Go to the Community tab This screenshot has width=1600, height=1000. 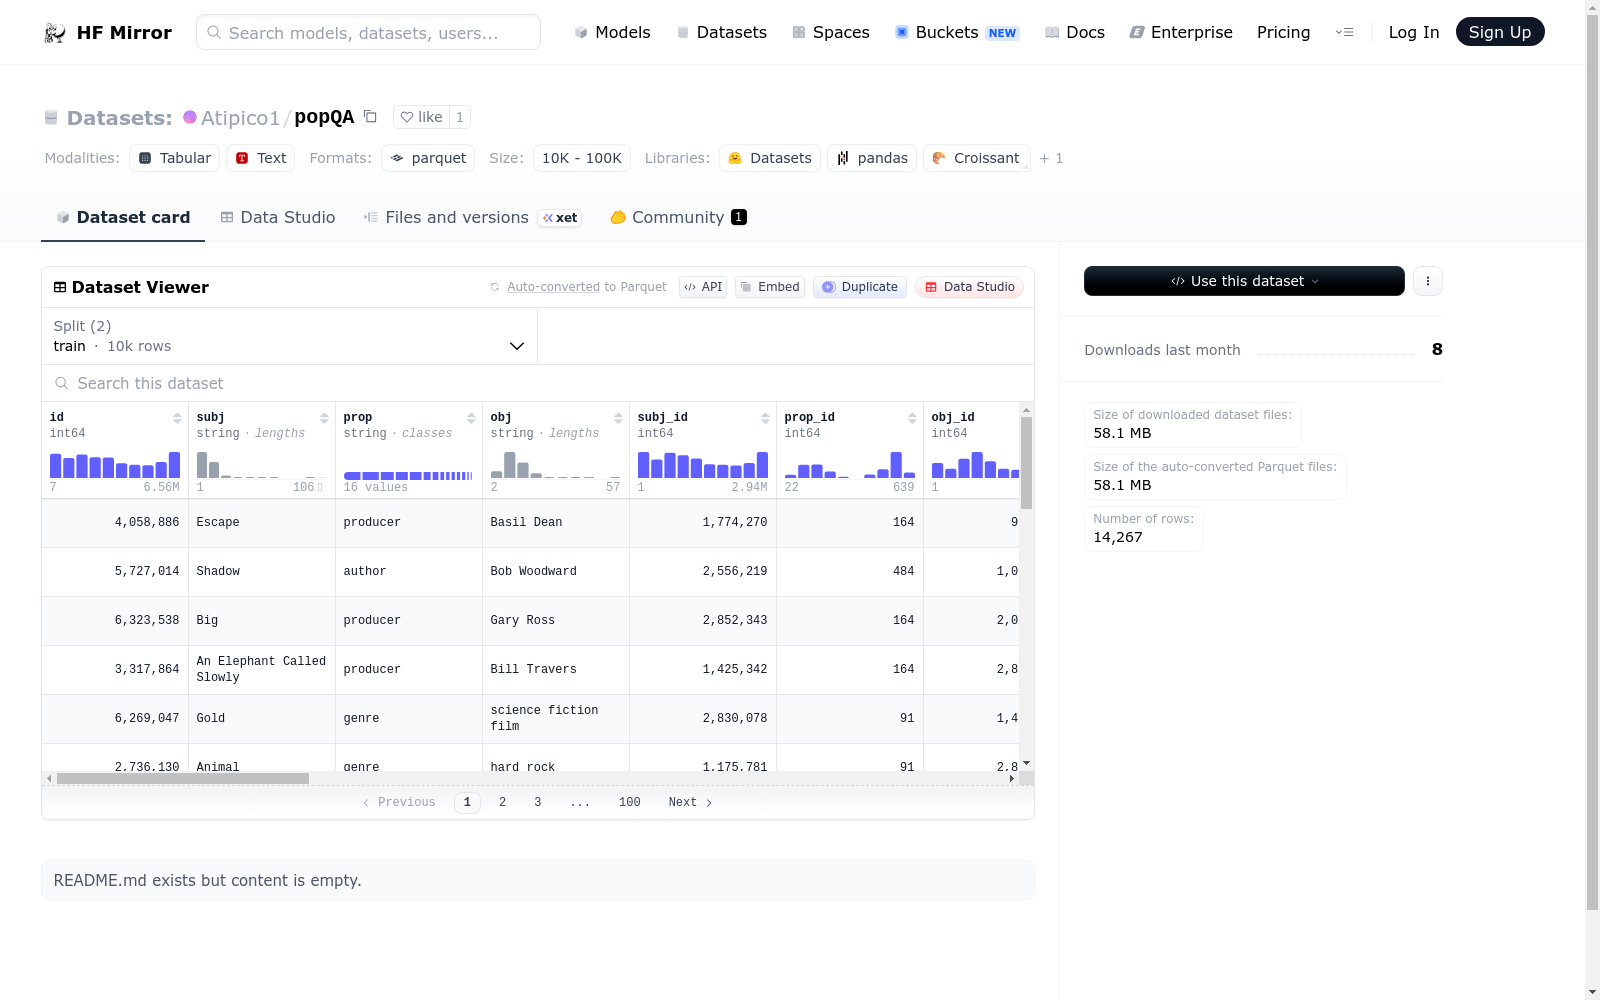click(678, 217)
